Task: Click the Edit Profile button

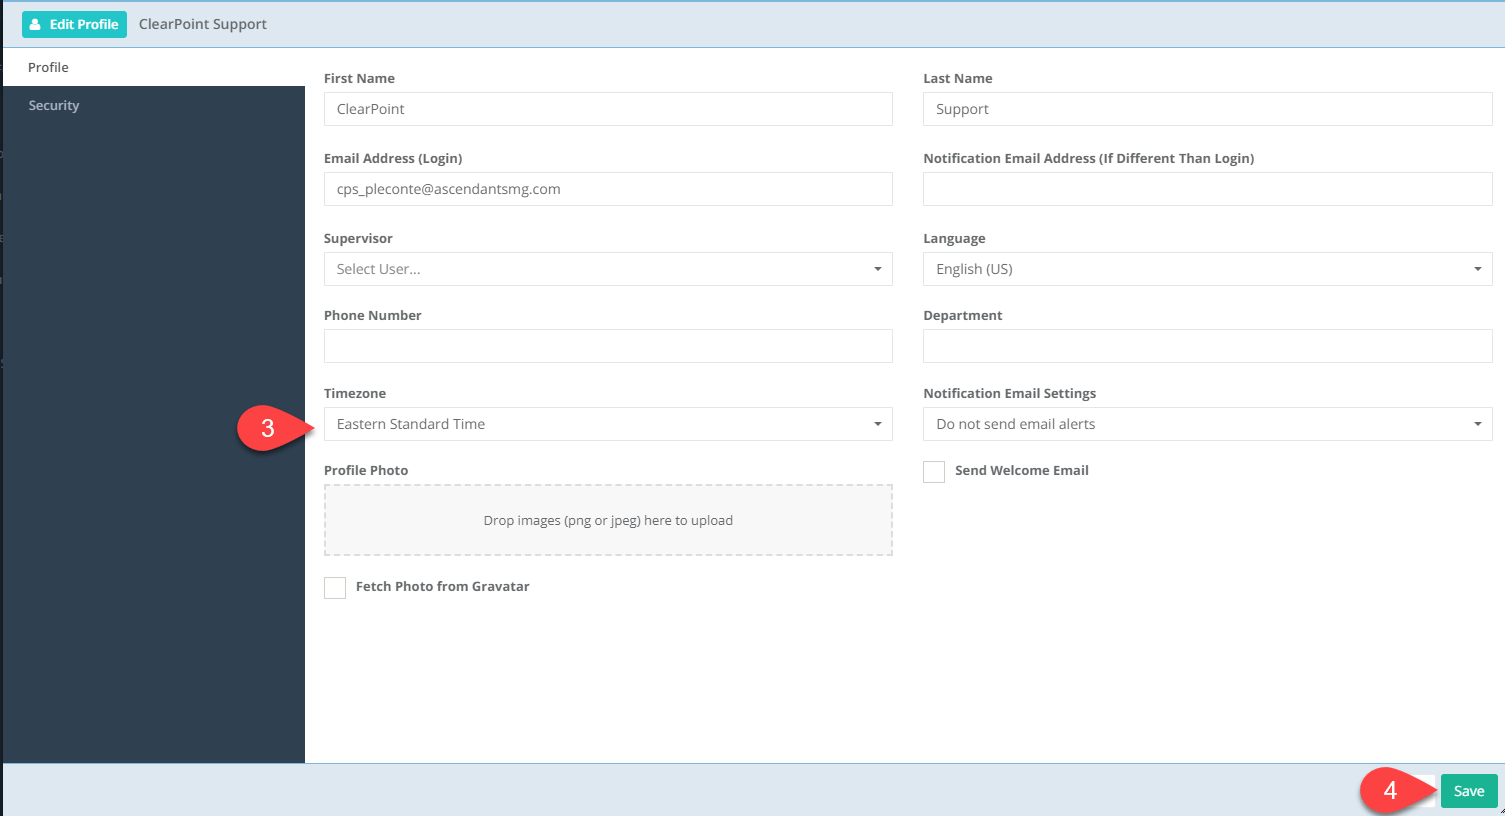Action: 74,23
